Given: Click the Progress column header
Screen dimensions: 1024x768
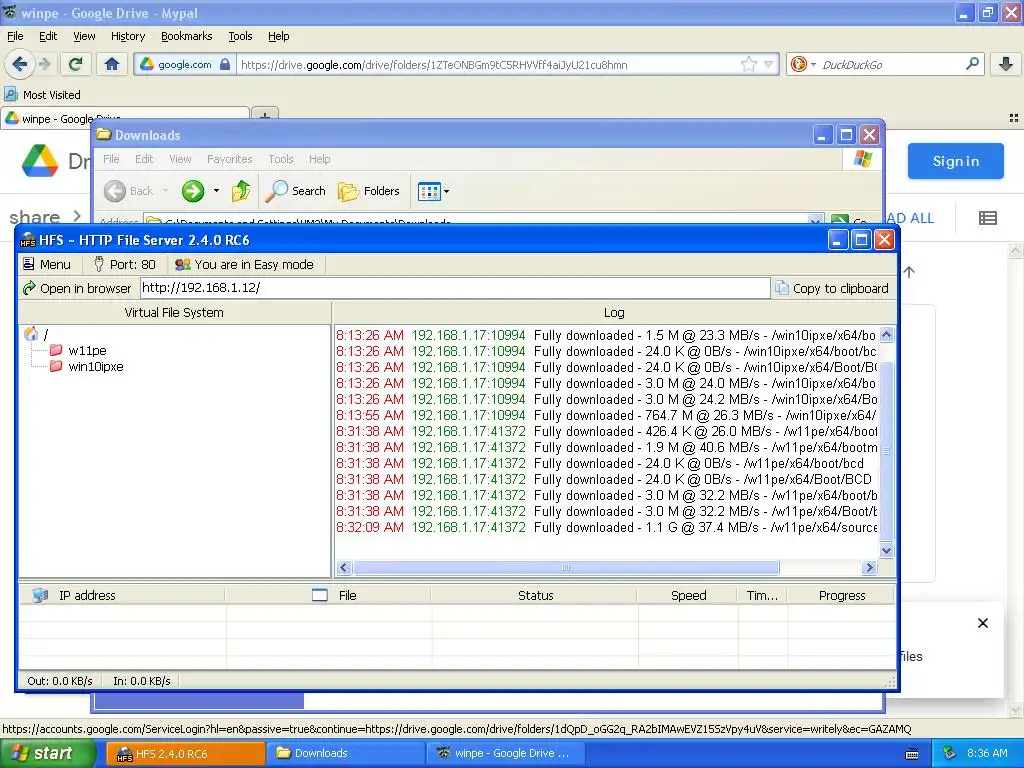Looking at the screenshot, I should (841, 596).
